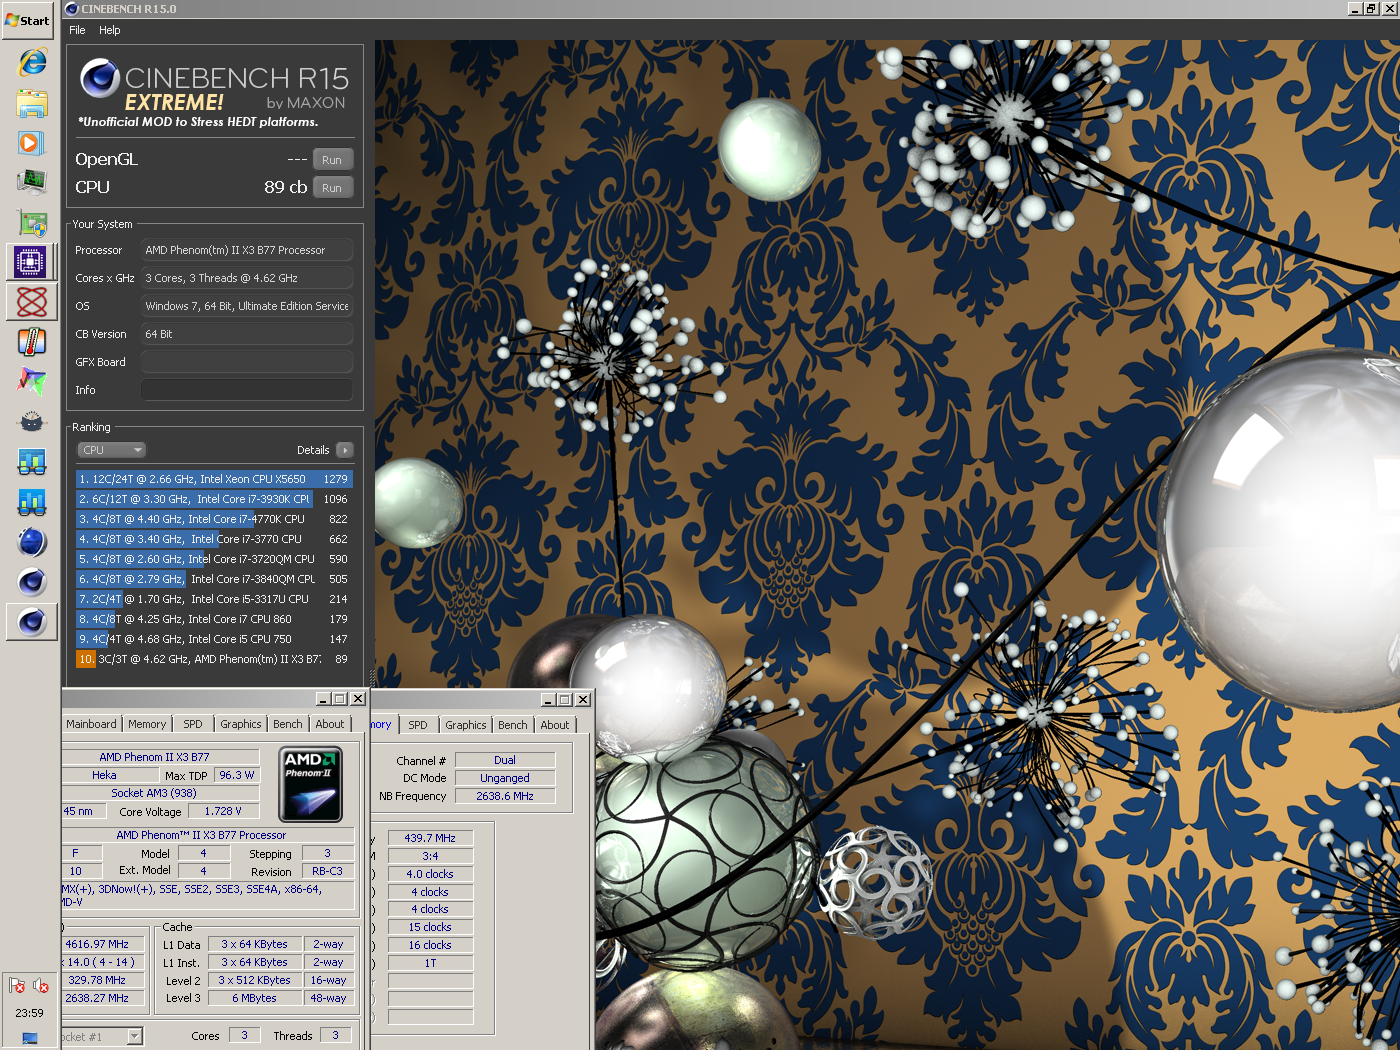Select ranking row 10 AMD Phenom II X3 B77

point(214,659)
